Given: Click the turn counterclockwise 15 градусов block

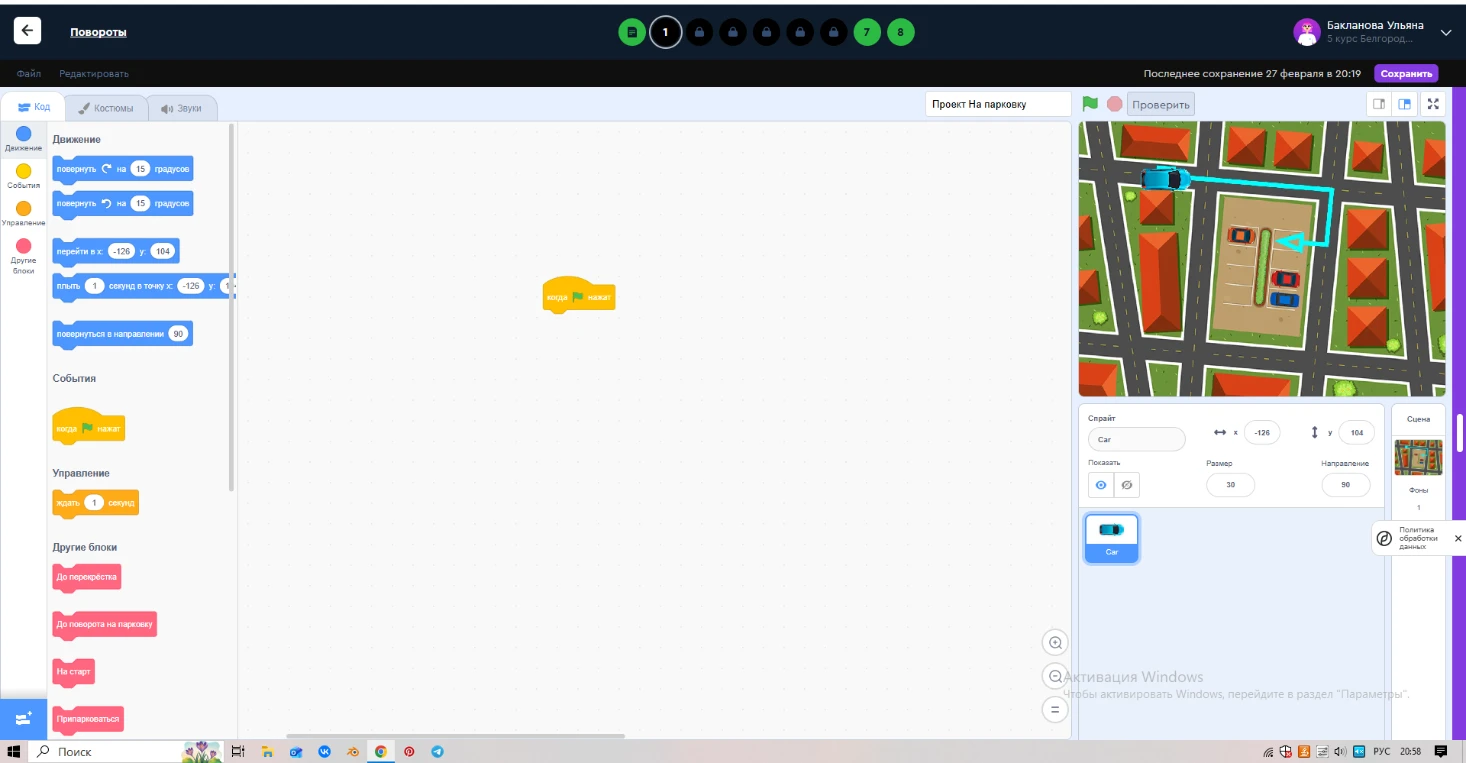Looking at the screenshot, I should (x=122, y=203).
